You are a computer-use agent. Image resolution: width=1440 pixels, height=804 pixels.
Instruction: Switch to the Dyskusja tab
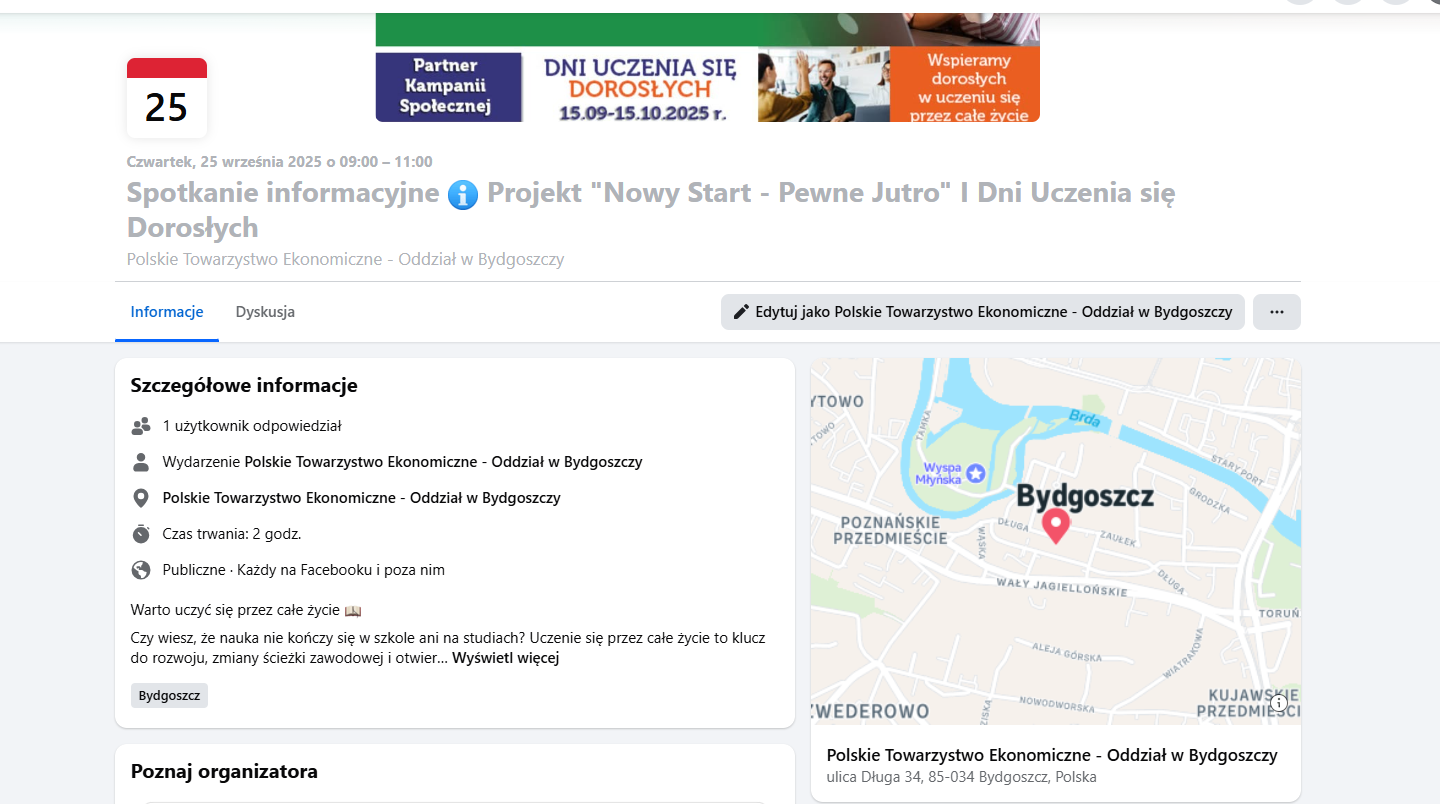(x=265, y=312)
